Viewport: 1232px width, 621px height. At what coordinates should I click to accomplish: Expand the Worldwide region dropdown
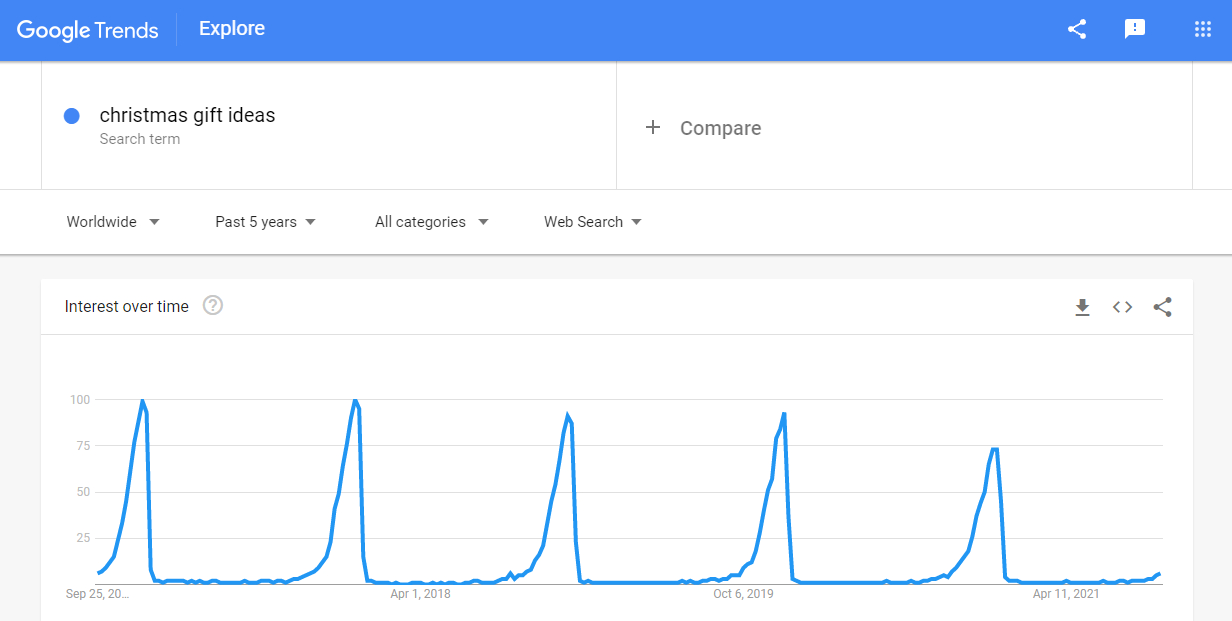[x=113, y=222]
